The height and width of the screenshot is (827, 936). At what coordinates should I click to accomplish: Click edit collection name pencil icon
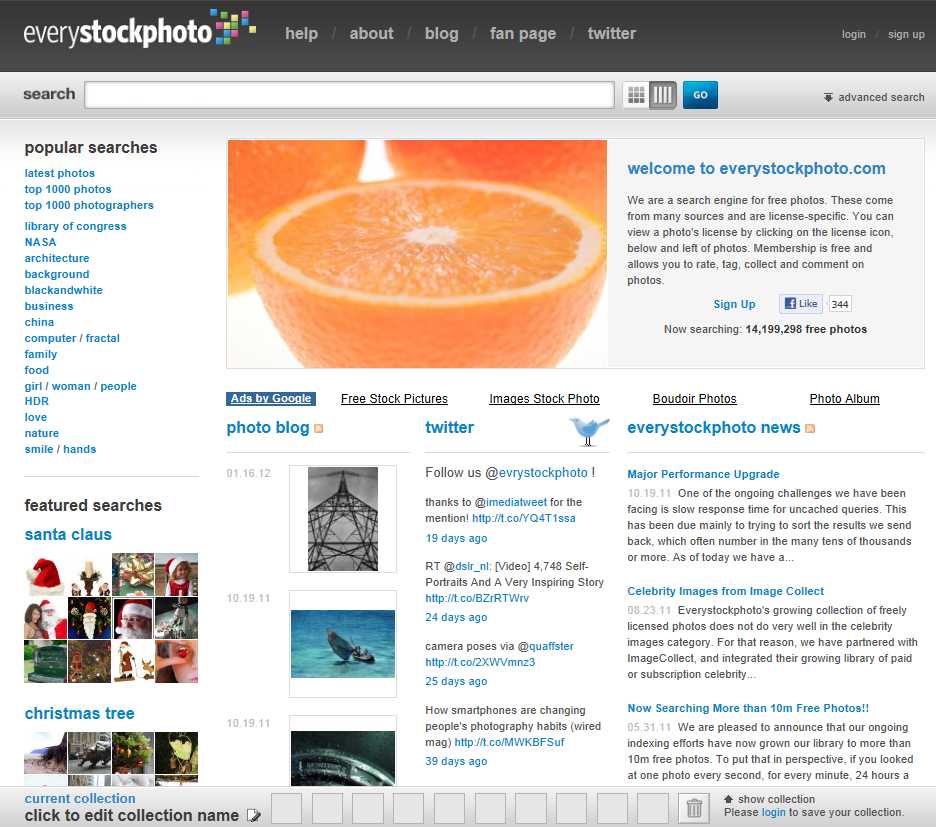254,816
